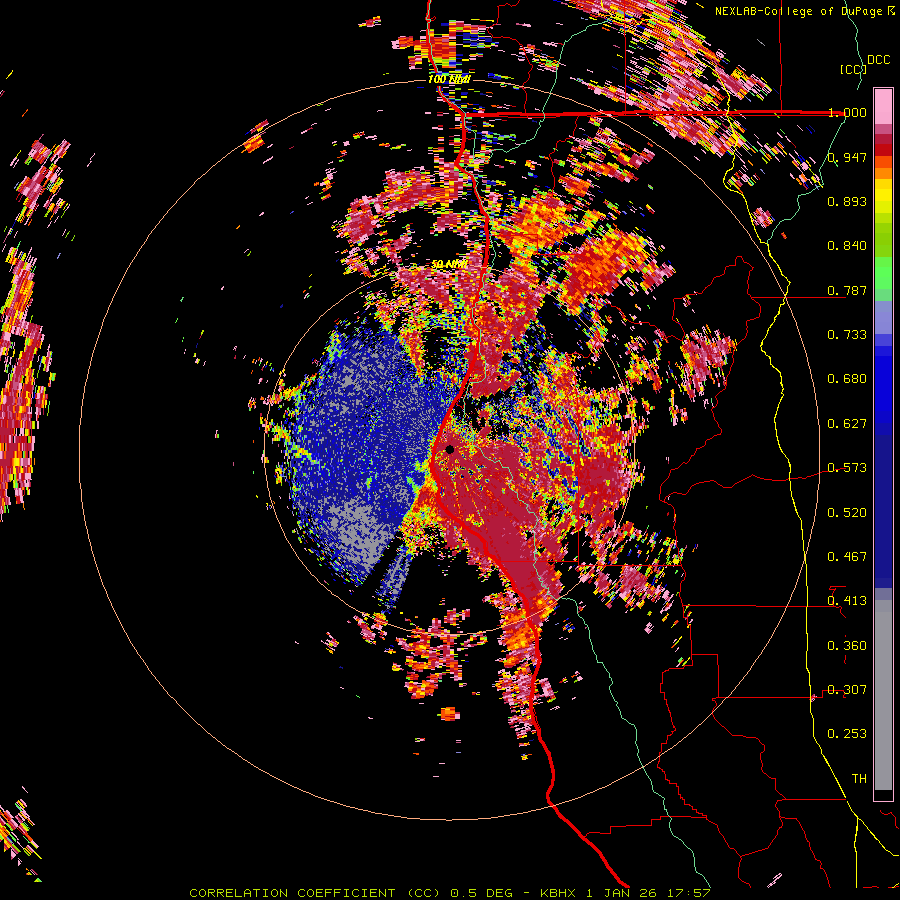Select the 0.307 scale value

coord(847,690)
